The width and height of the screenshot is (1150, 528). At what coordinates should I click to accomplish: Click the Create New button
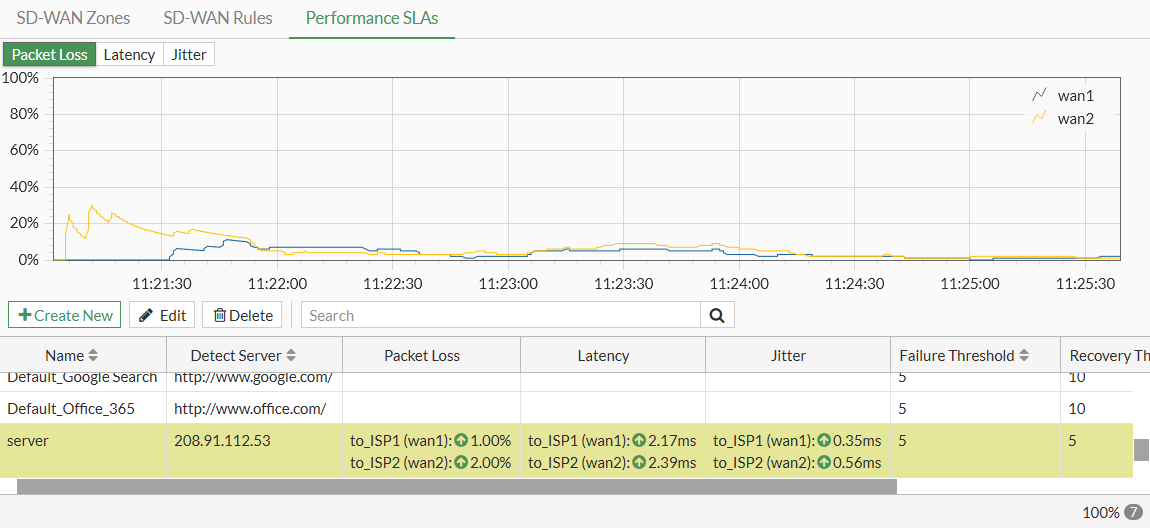click(x=65, y=315)
